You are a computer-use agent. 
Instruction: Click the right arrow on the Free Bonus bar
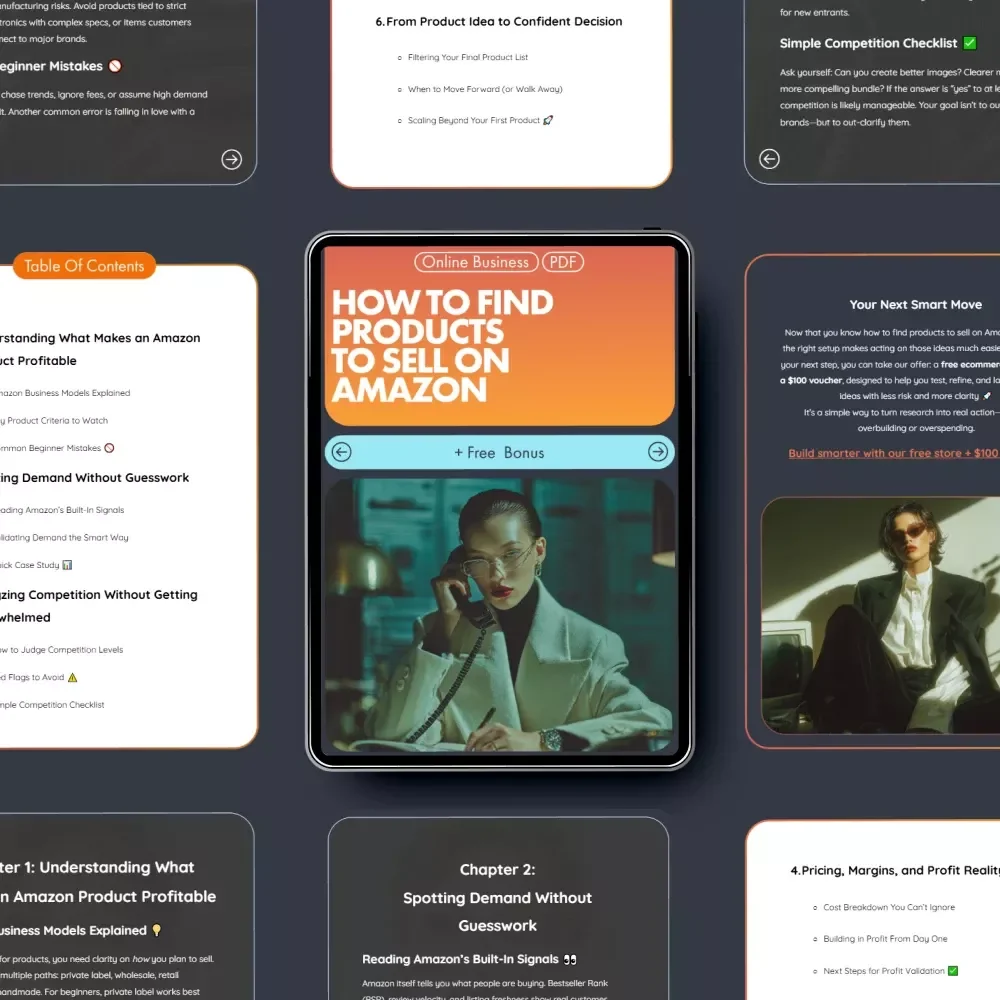(x=658, y=452)
